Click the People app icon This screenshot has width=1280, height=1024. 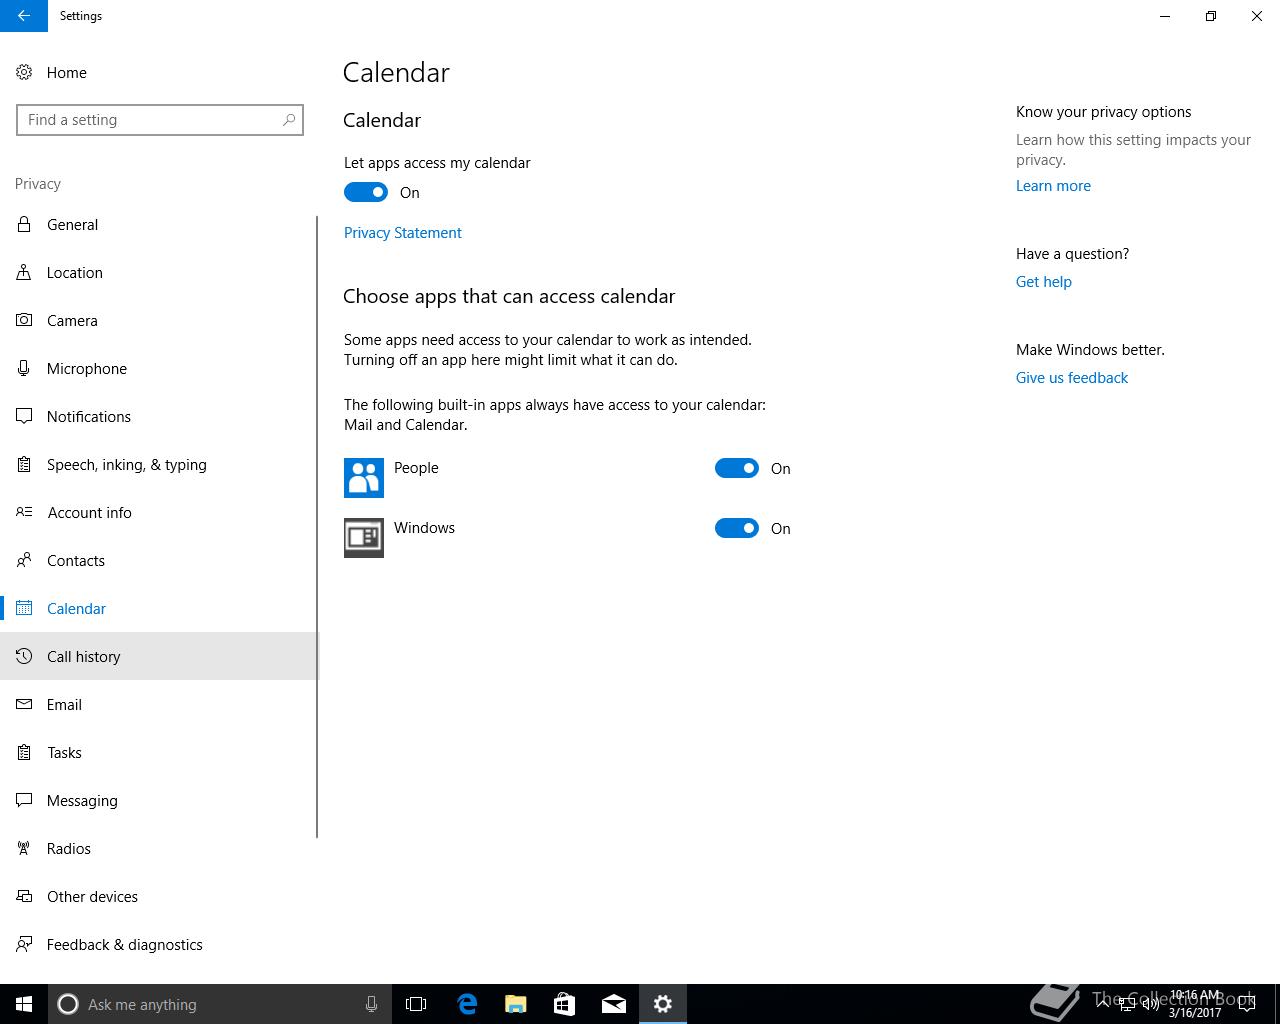pos(364,478)
